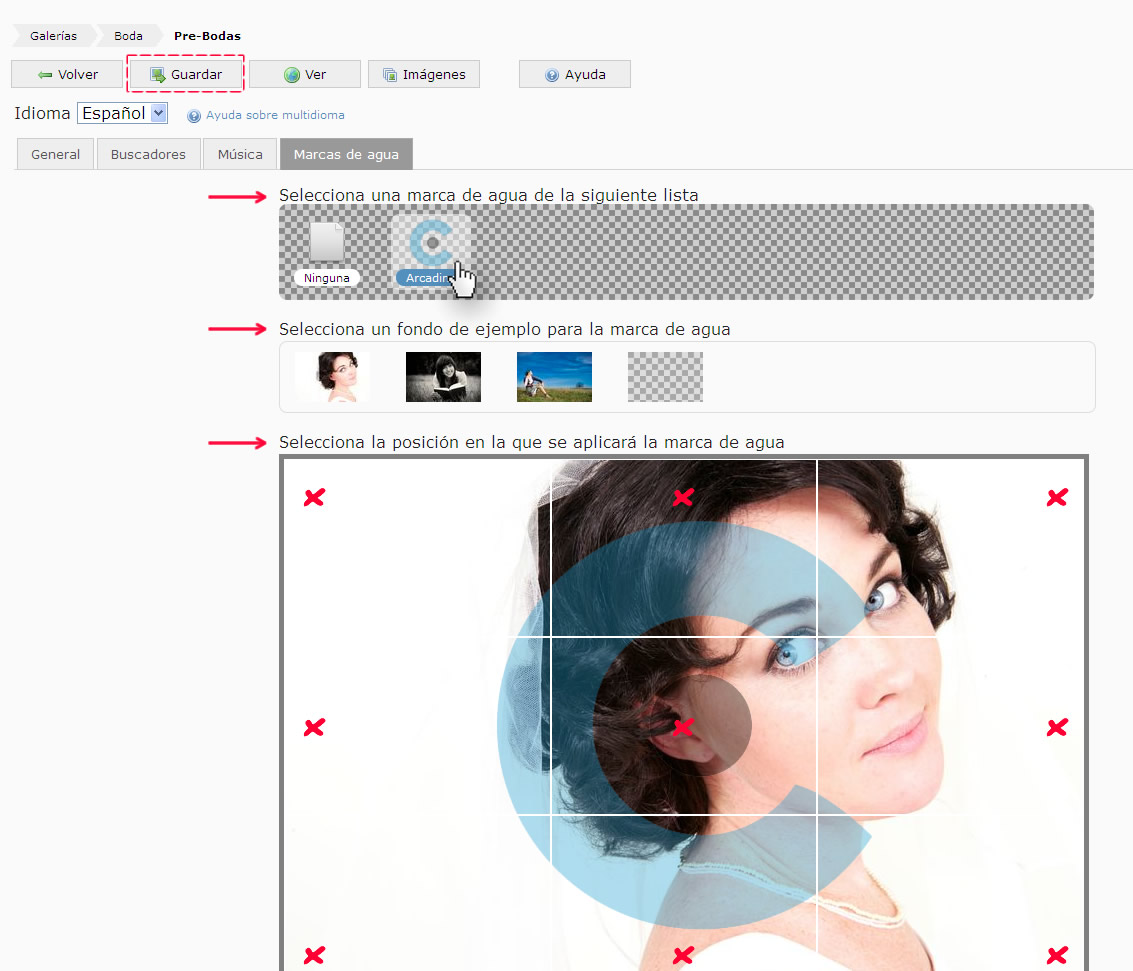Go to Boda breadcrumb

(x=128, y=35)
